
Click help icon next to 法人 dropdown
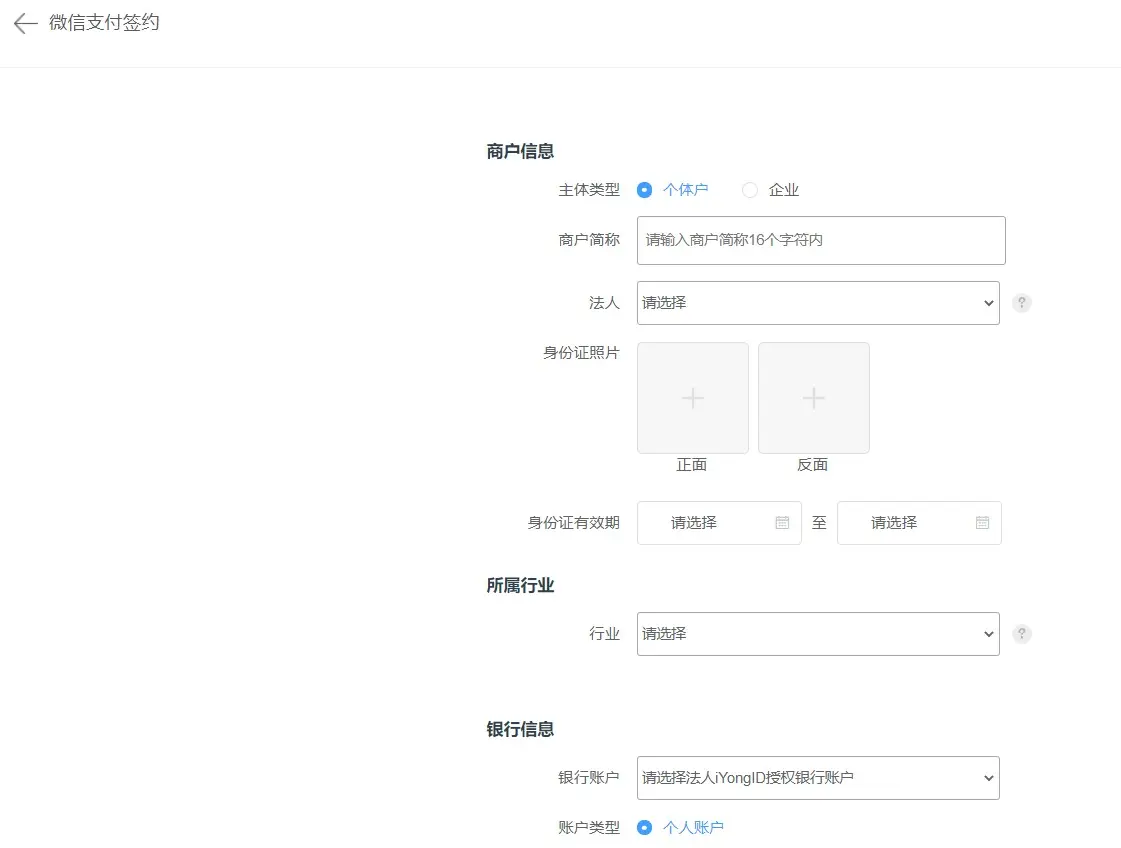pos(1021,303)
